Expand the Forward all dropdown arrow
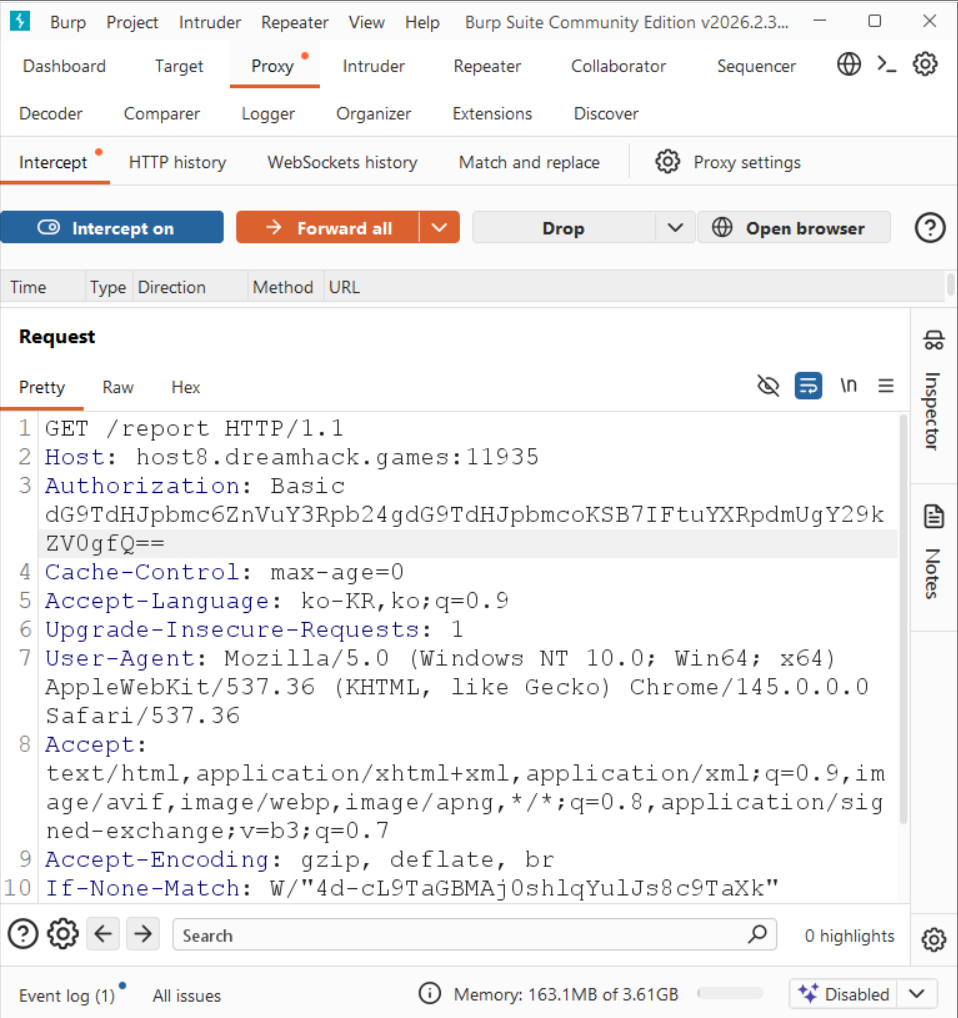The height and width of the screenshot is (1018, 958). click(439, 227)
